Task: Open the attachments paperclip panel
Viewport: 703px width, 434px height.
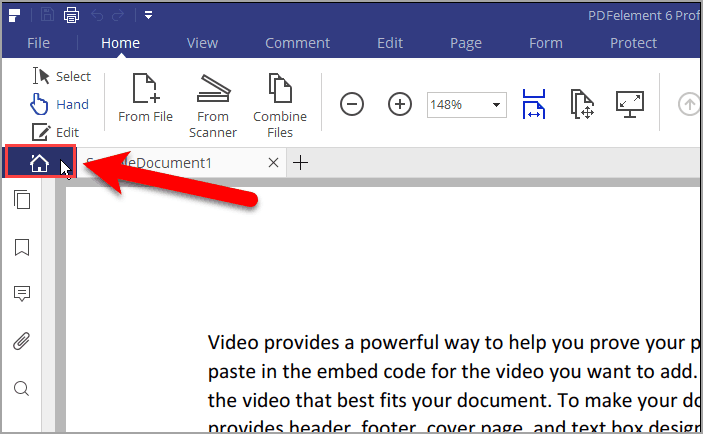Action: pos(22,341)
